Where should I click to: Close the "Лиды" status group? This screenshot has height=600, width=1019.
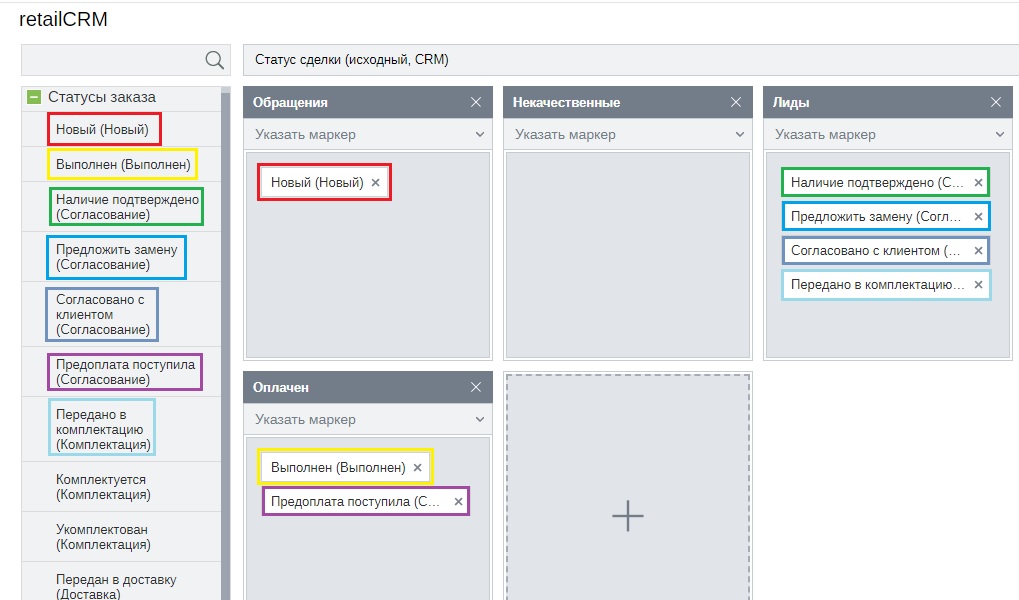click(x=995, y=101)
